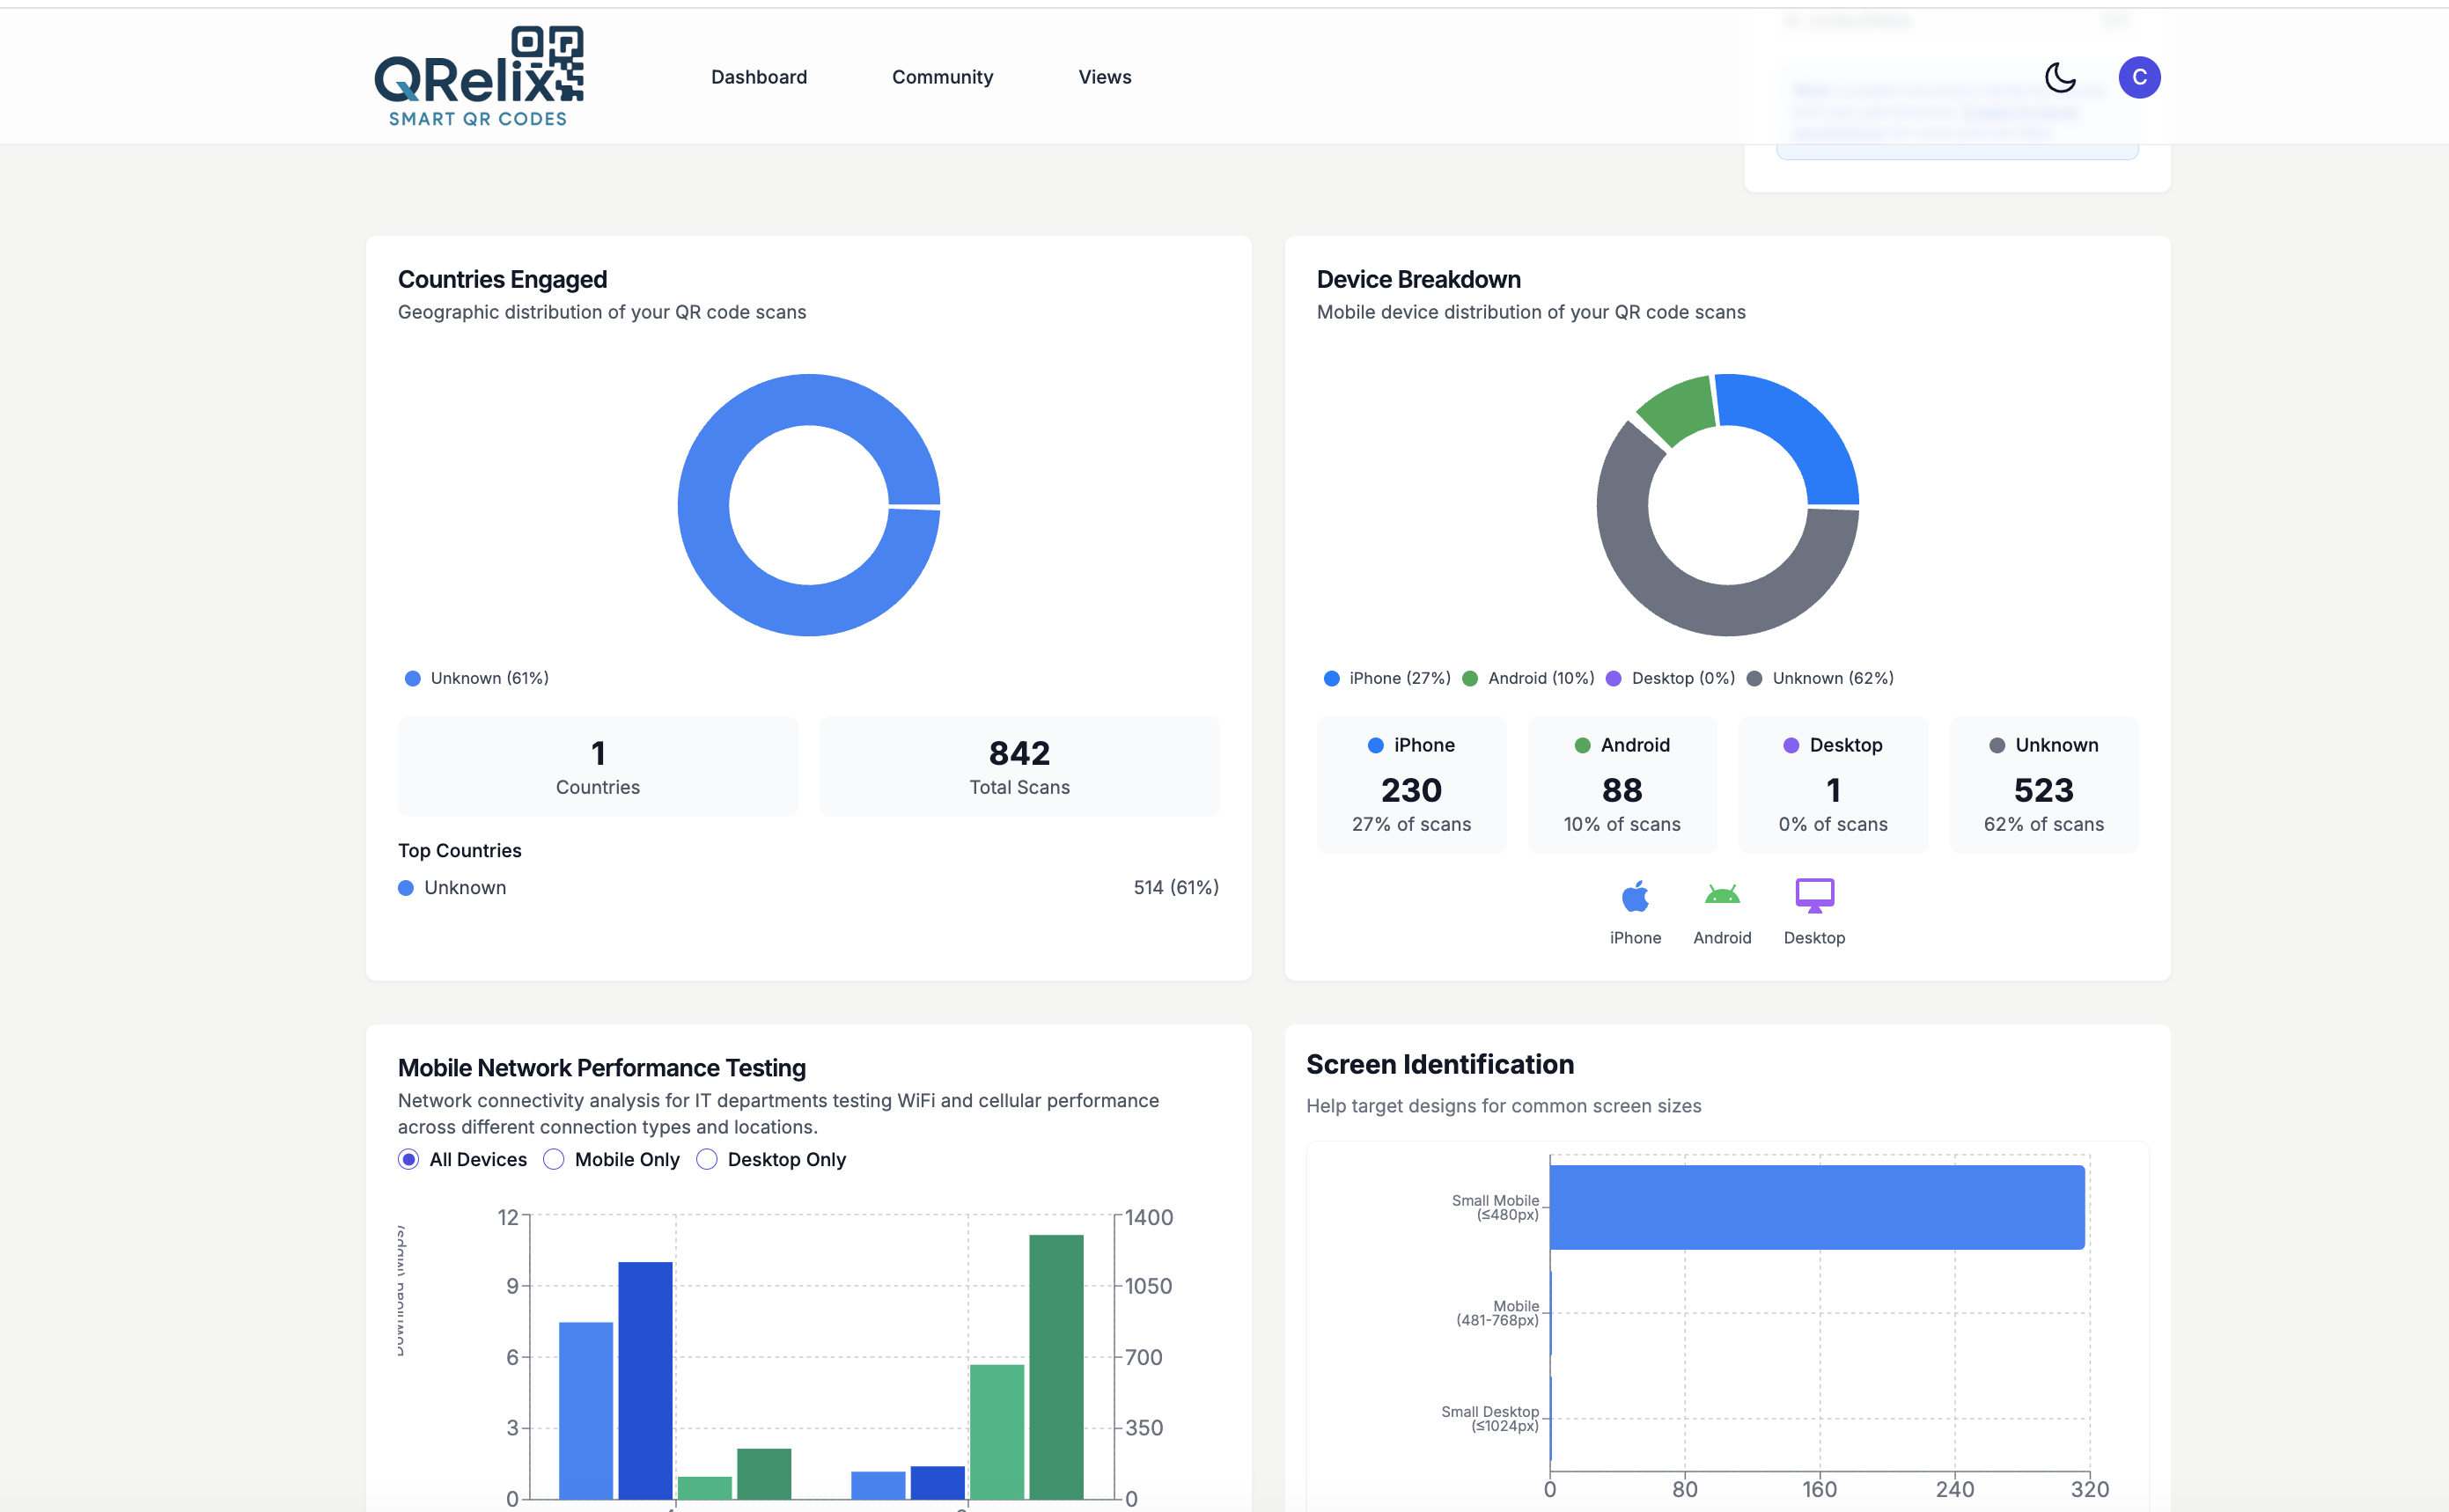Select the Desktop Only radio option
Image resolution: width=2449 pixels, height=1512 pixels.
[707, 1159]
